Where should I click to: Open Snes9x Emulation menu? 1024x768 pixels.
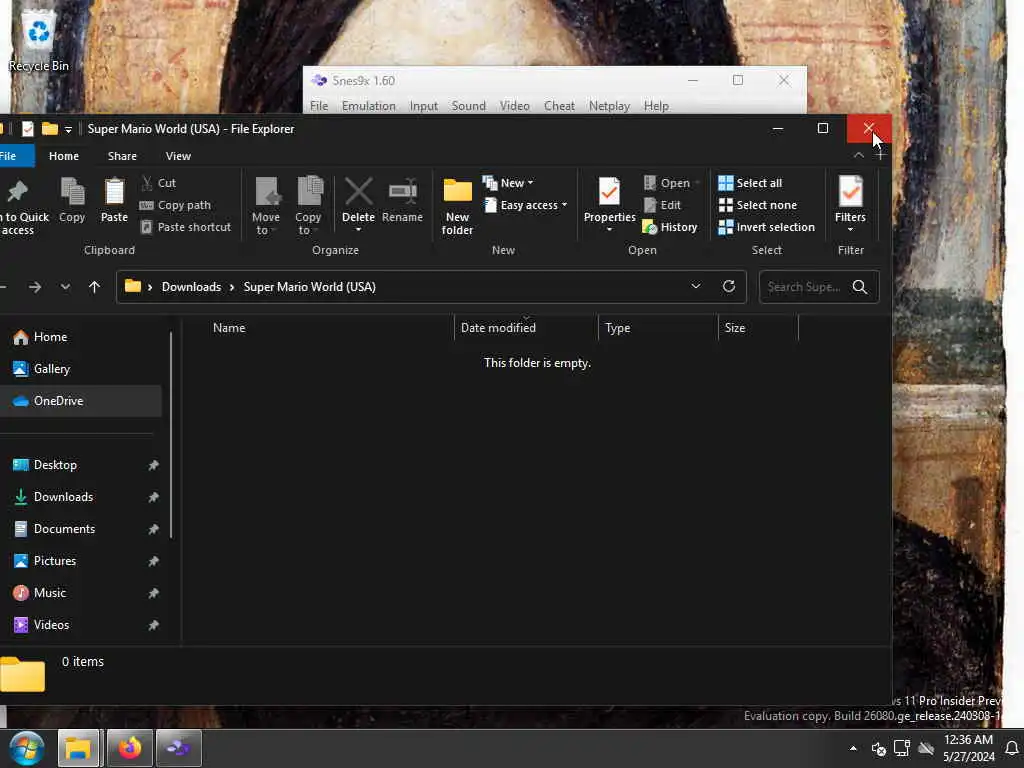[368, 106]
